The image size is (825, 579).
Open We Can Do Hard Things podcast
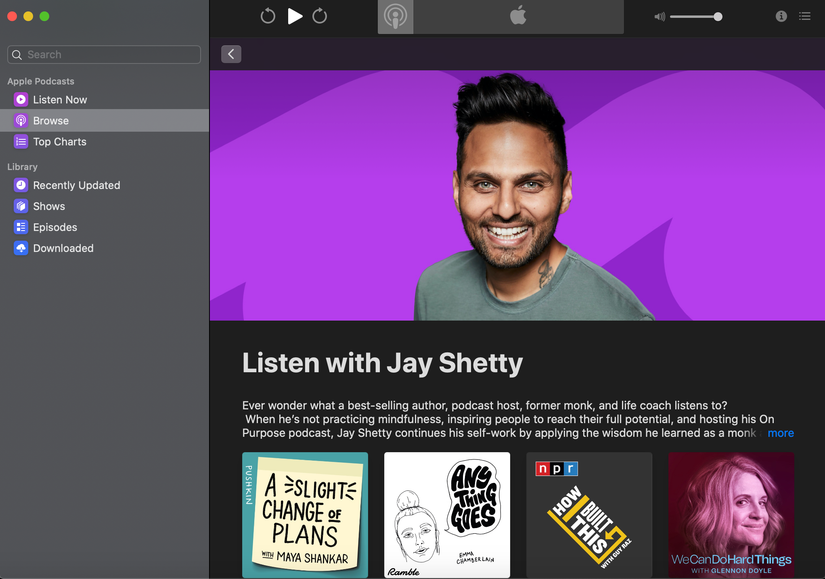(731, 515)
